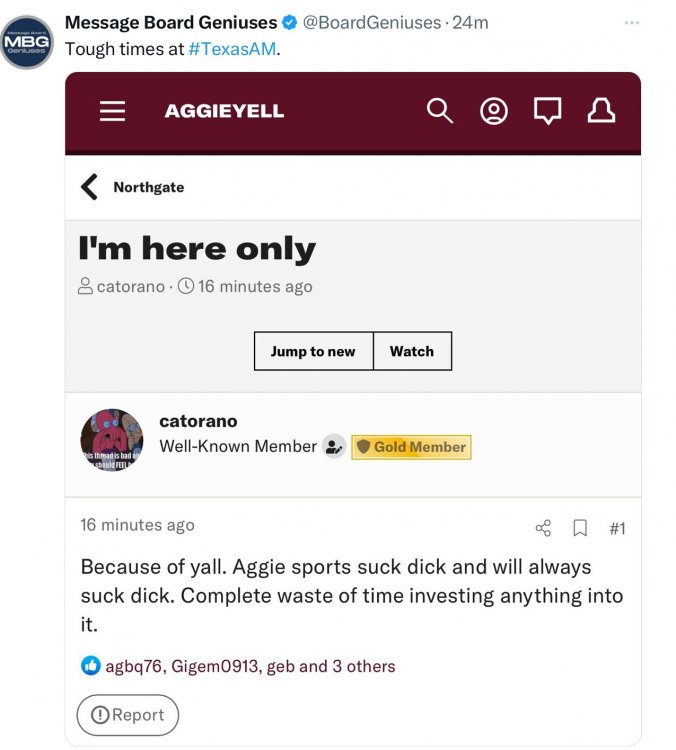Show the '3 others' who liked the post
676x750 pixels.
click(x=364, y=666)
